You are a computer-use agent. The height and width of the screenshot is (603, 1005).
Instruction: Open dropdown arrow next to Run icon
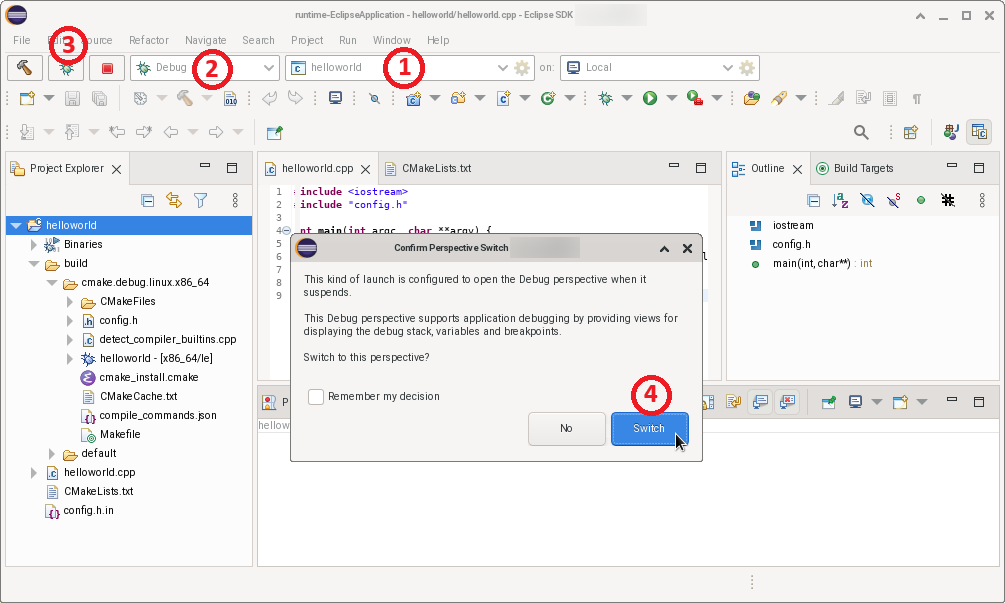tap(672, 98)
